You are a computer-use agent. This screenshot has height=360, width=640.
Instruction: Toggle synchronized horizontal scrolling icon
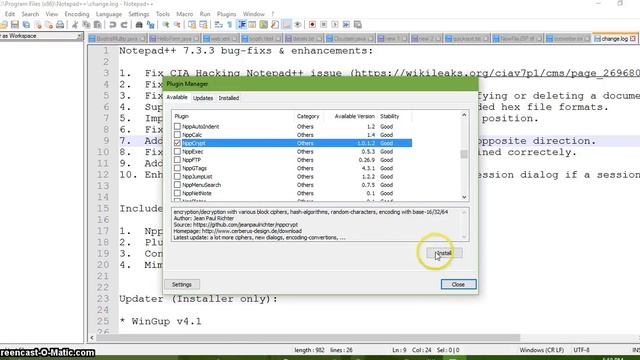(203, 25)
